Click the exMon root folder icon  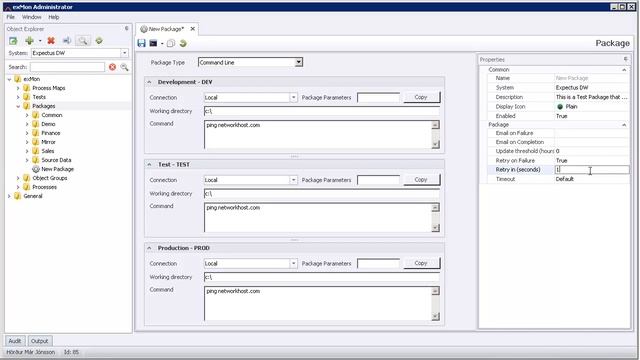pos(18,79)
